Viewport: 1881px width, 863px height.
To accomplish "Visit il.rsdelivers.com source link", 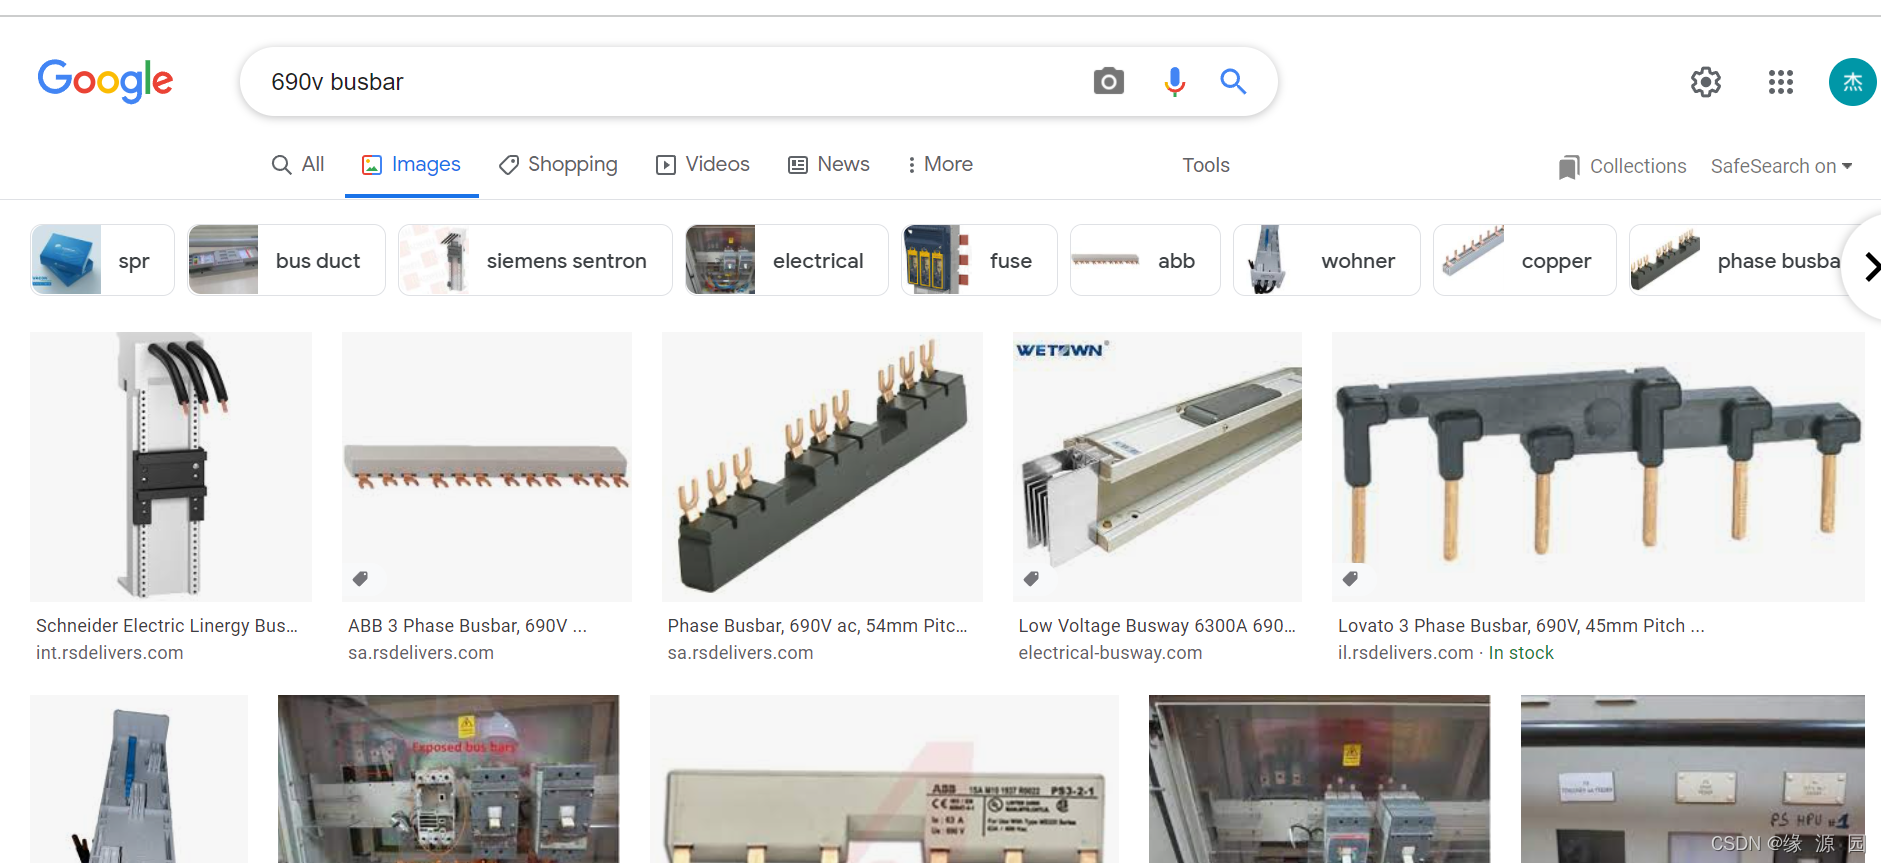I will click(x=1405, y=653).
